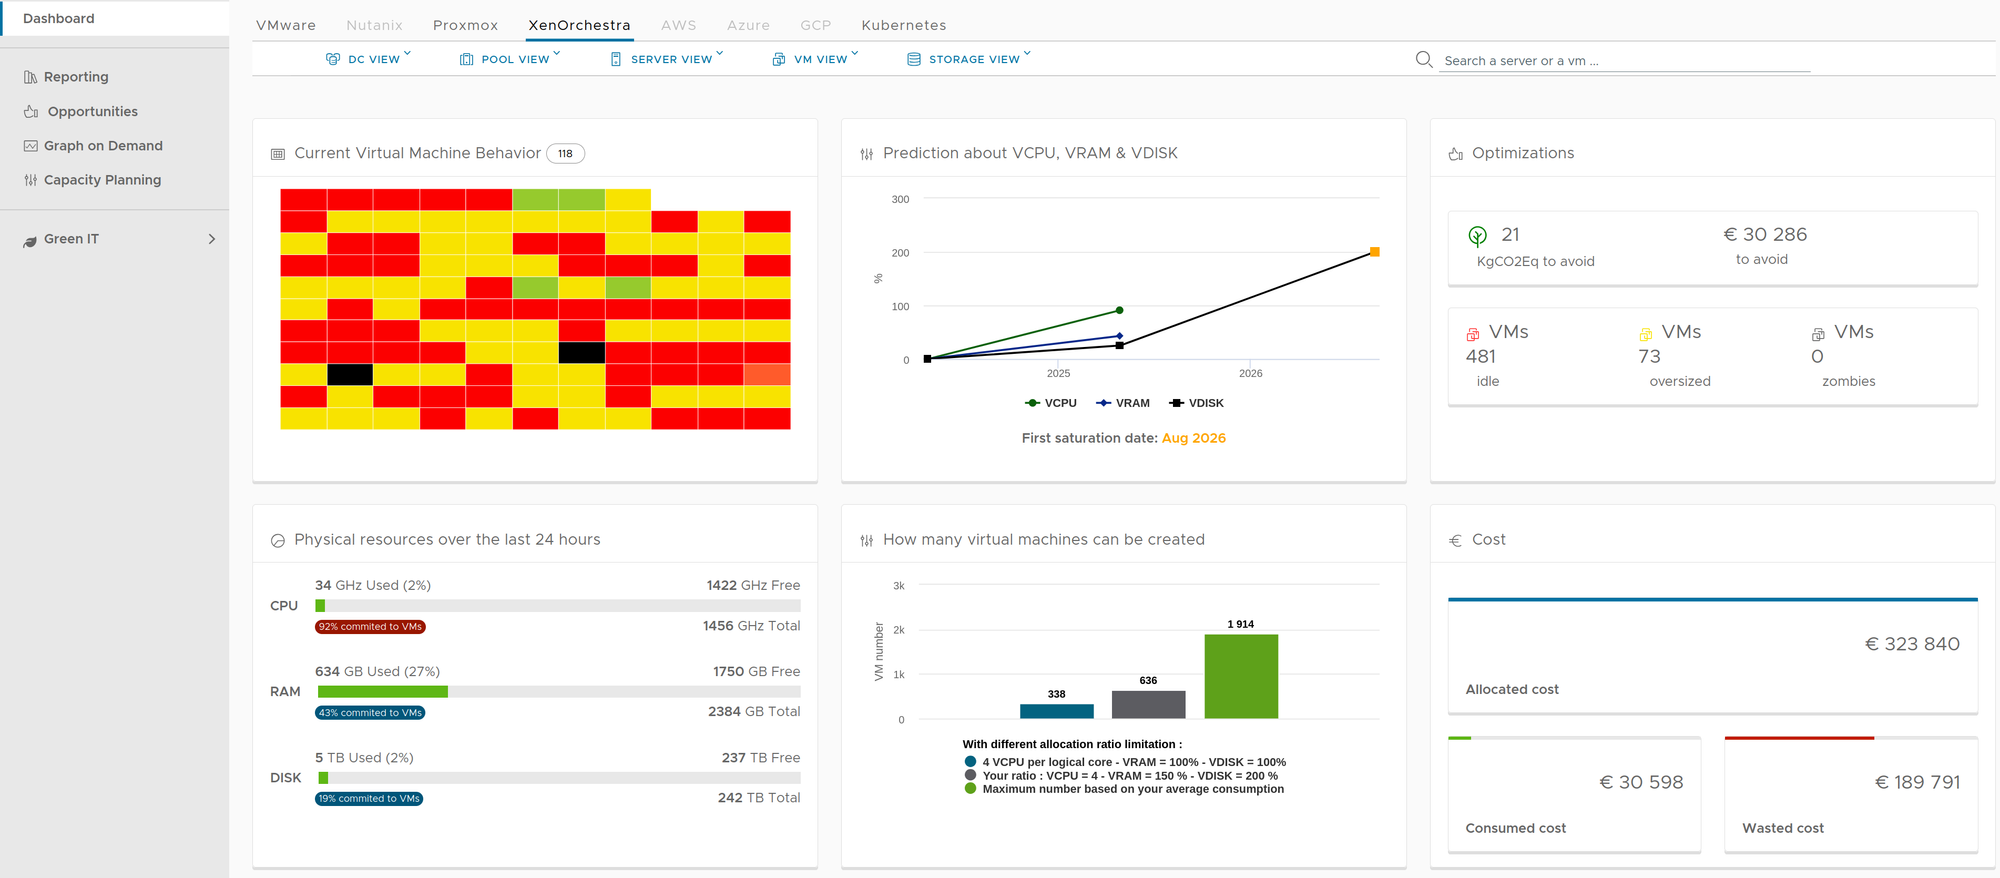Click the Capacity Planning sliders icon

click(31, 180)
